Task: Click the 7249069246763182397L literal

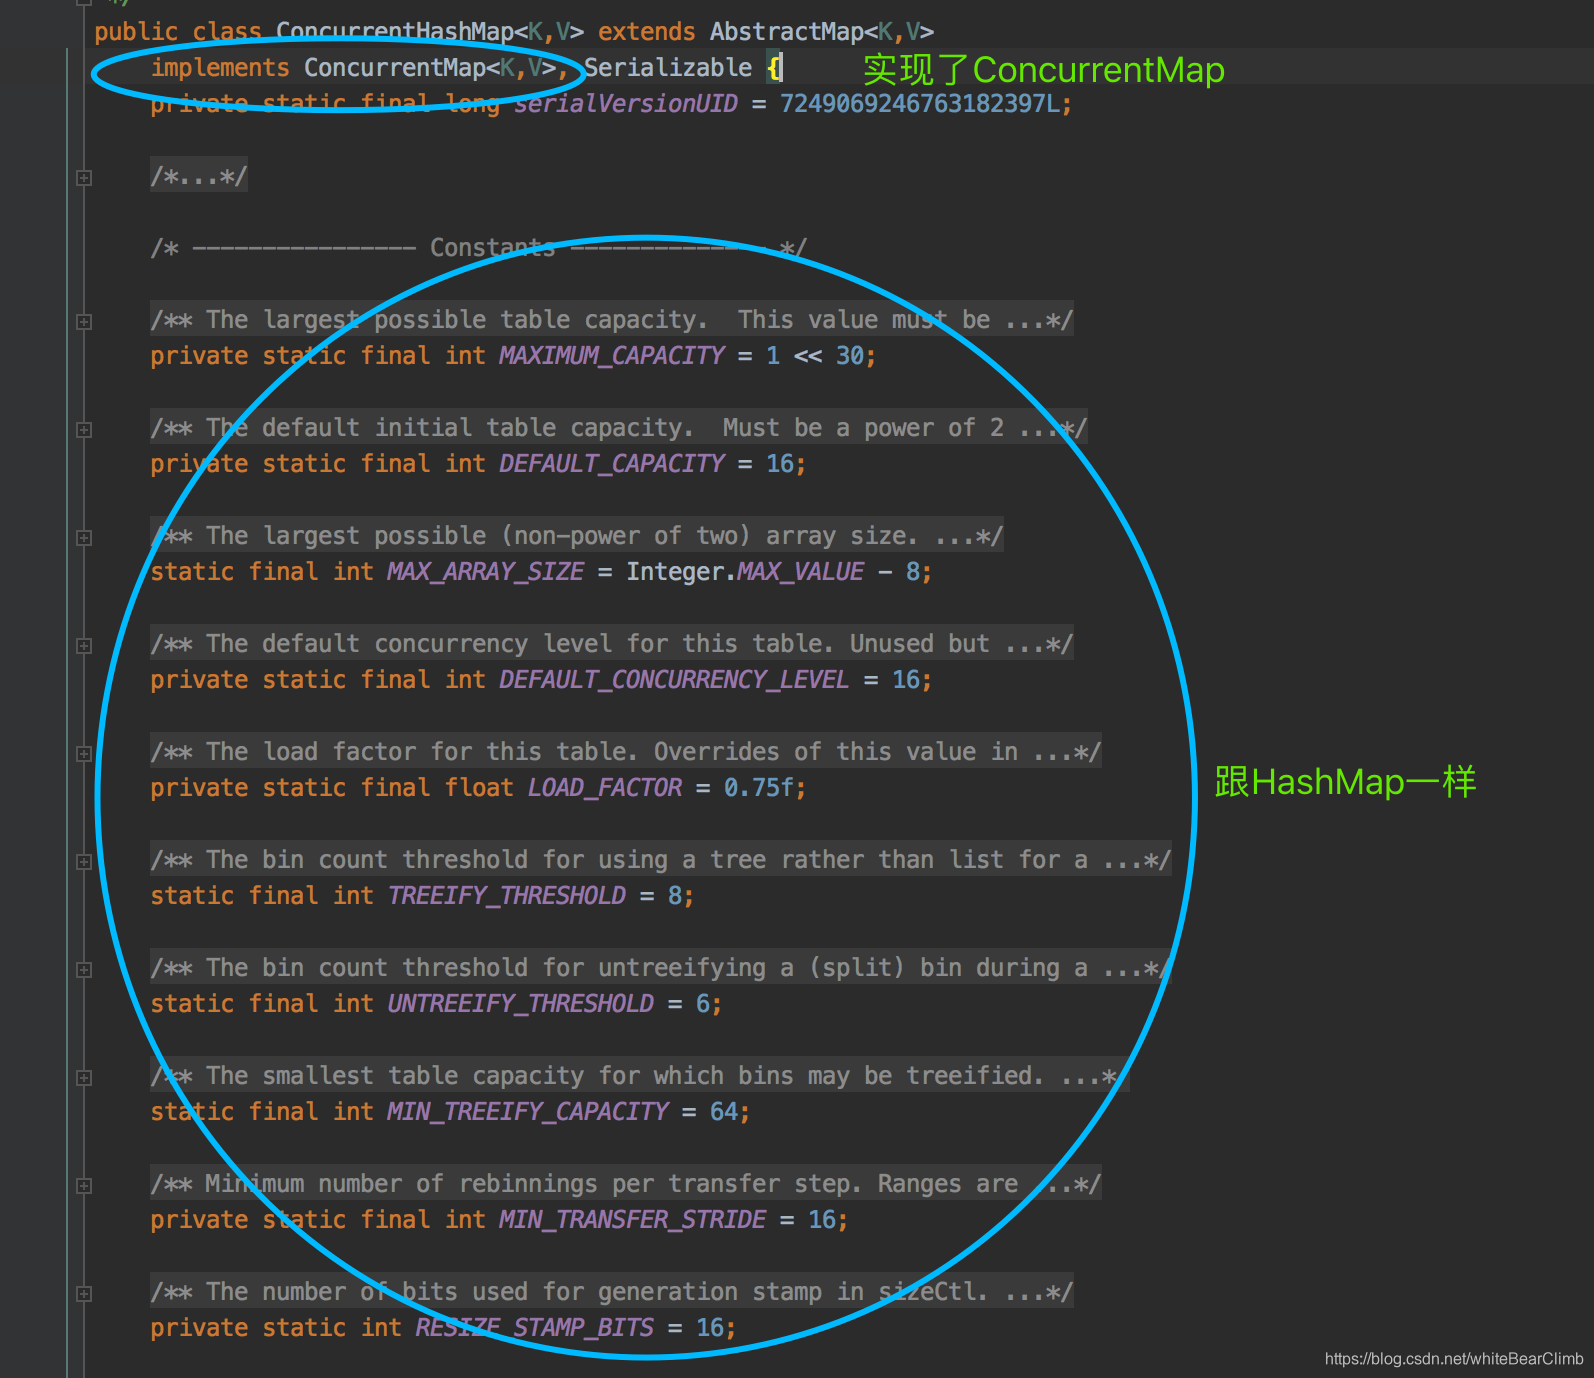Action: (920, 104)
